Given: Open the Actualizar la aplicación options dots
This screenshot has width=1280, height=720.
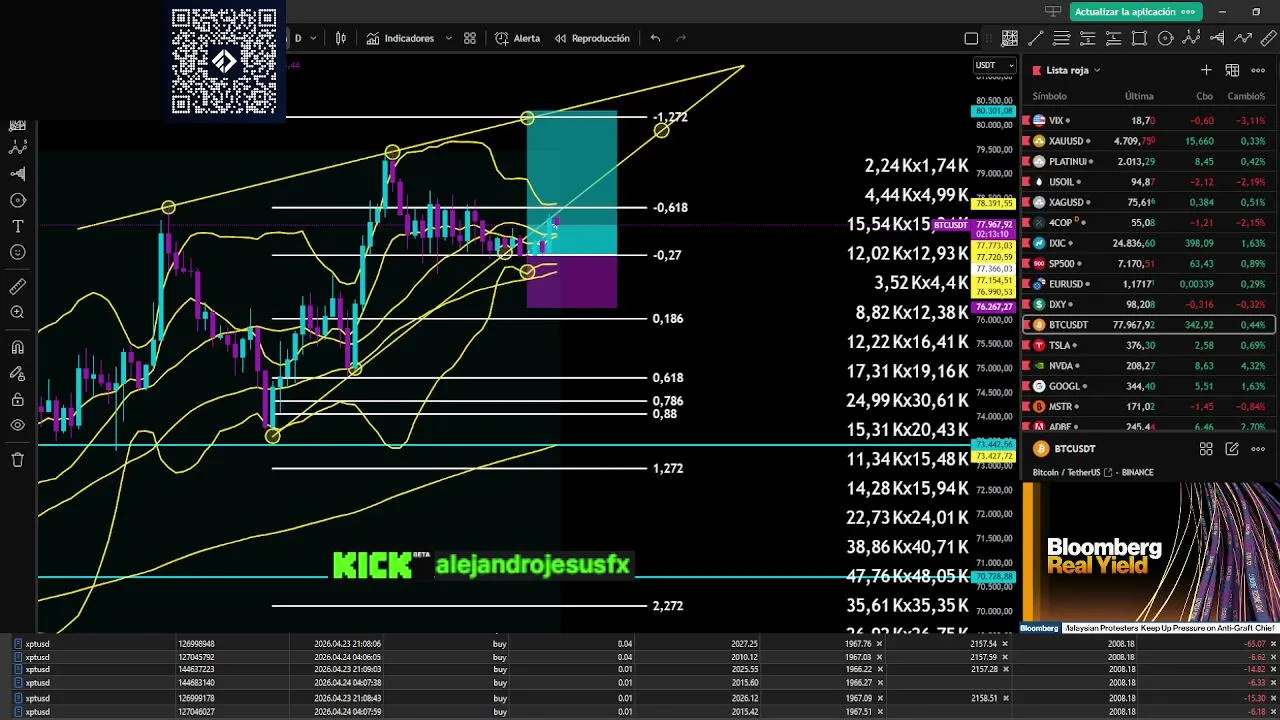Looking at the screenshot, I should [1188, 12].
